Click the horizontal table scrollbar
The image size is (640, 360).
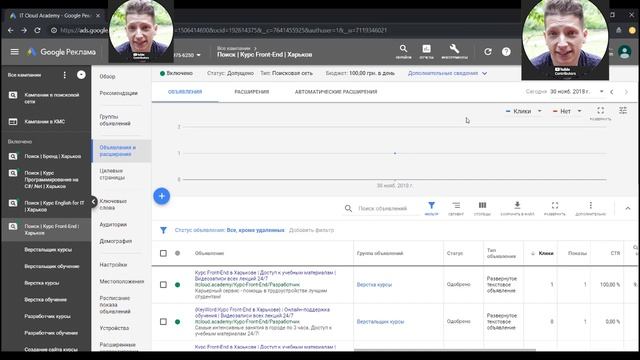pos(445,350)
